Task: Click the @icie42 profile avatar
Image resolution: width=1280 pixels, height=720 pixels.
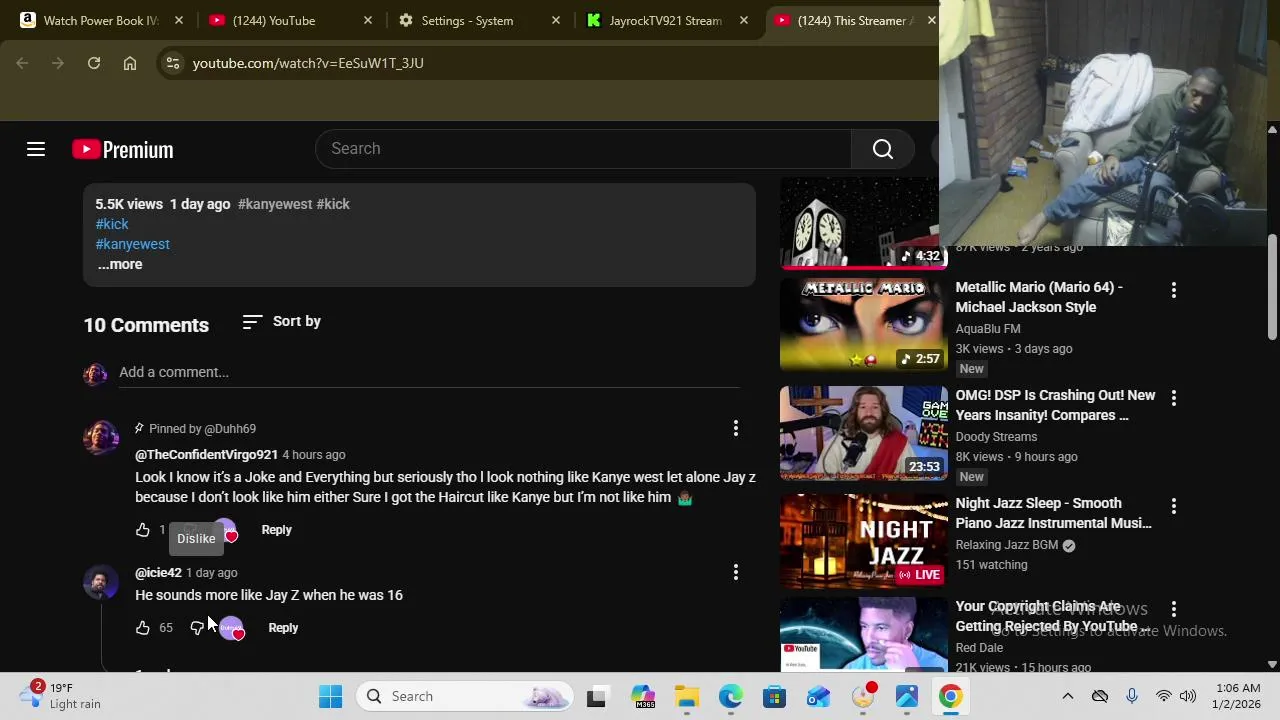Action: (101, 581)
